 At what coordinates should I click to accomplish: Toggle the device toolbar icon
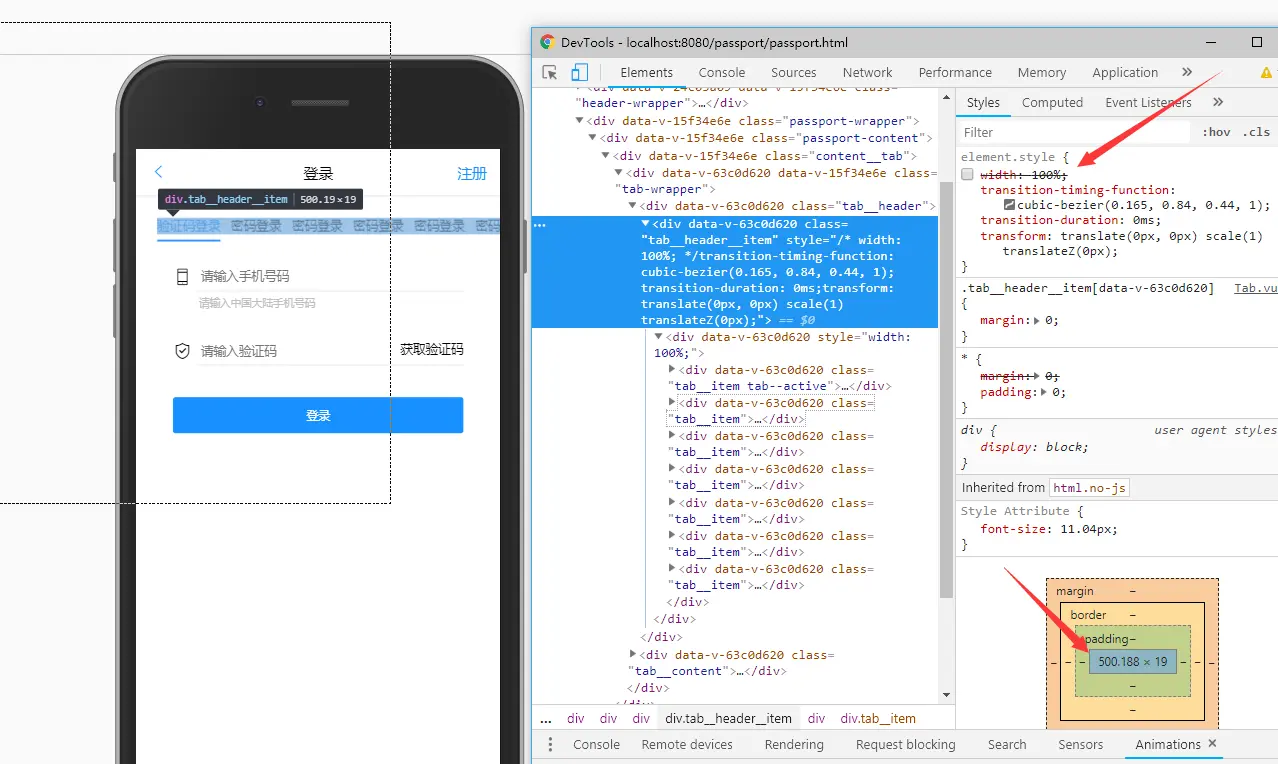pyautogui.click(x=579, y=72)
